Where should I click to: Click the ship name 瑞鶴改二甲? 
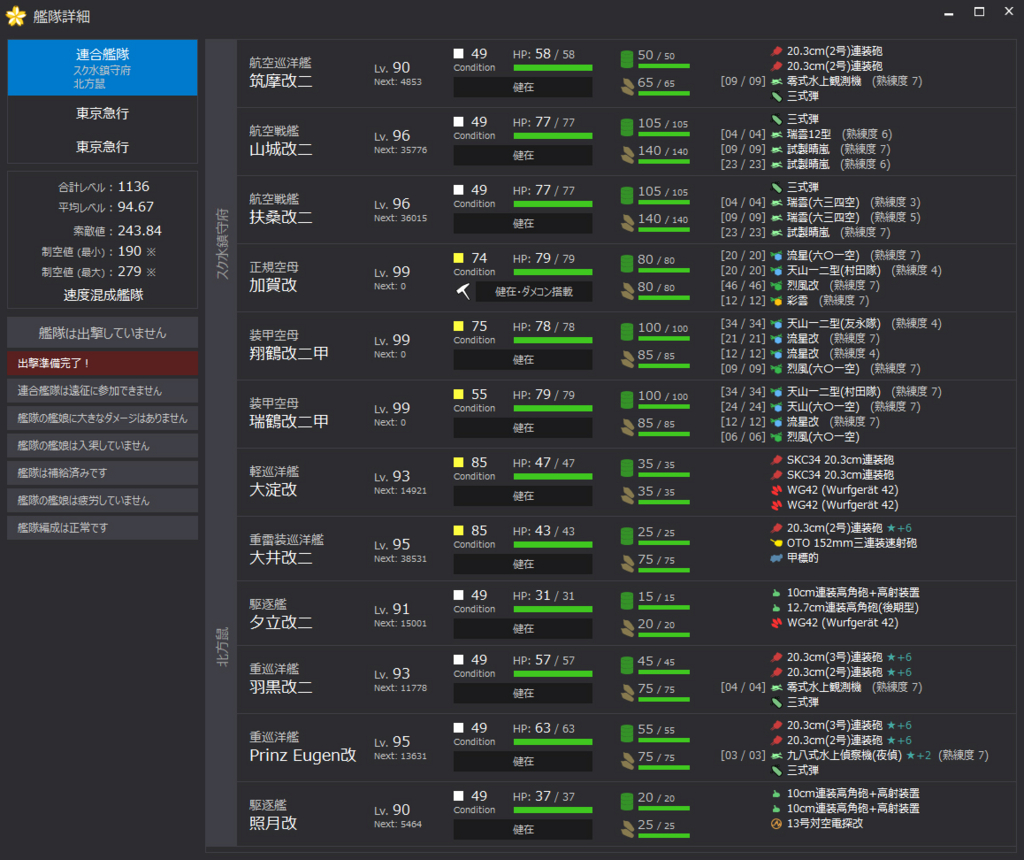click(289, 422)
